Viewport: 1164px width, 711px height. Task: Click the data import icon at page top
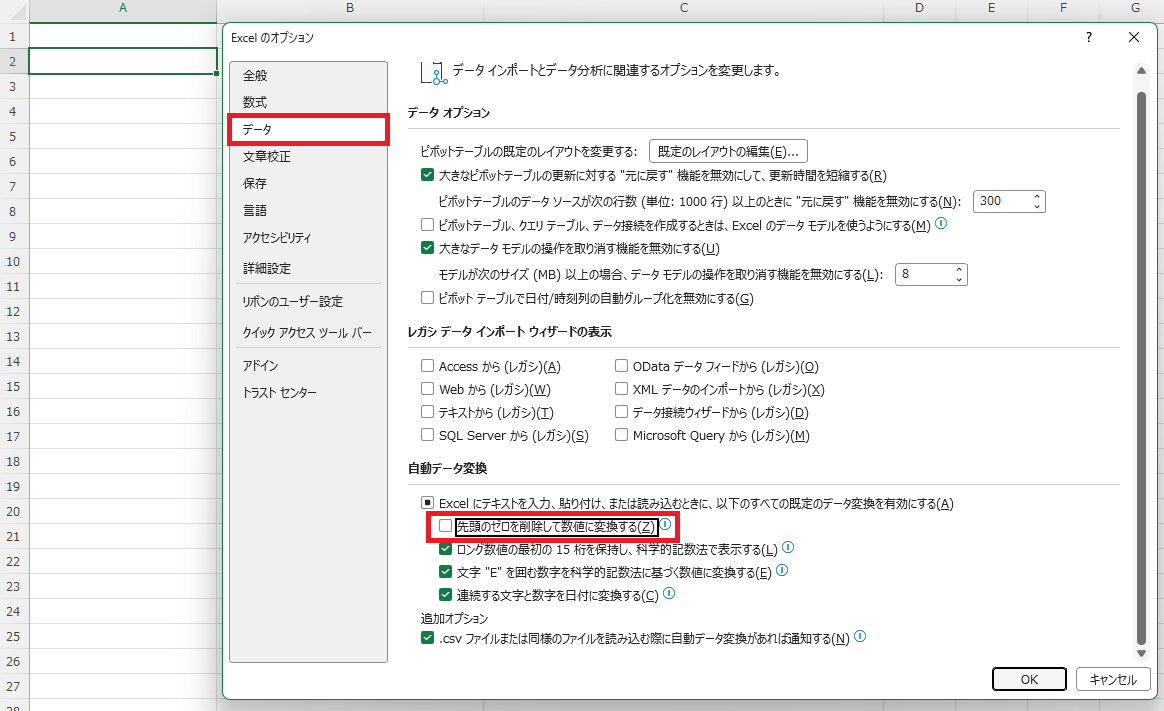pos(434,73)
